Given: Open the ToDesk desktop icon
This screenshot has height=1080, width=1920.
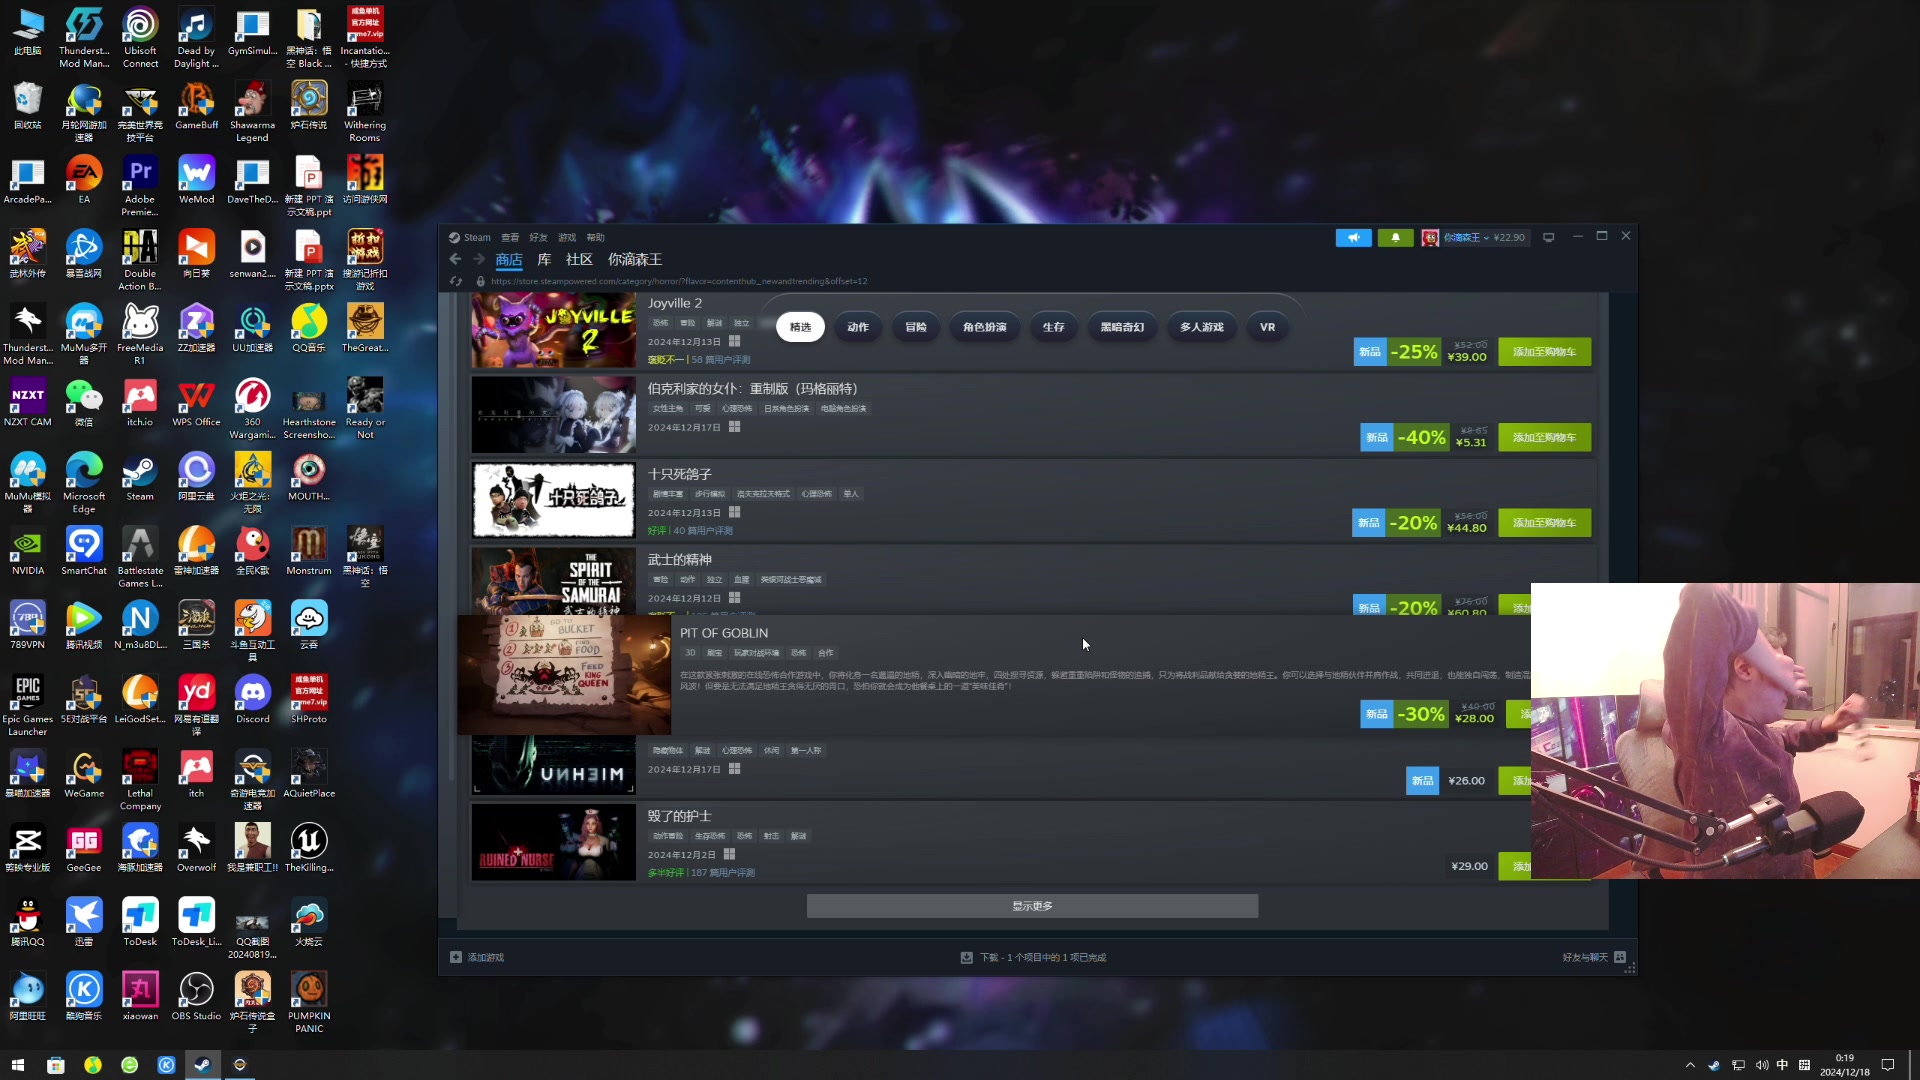Looking at the screenshot, I should pos(140,922).
